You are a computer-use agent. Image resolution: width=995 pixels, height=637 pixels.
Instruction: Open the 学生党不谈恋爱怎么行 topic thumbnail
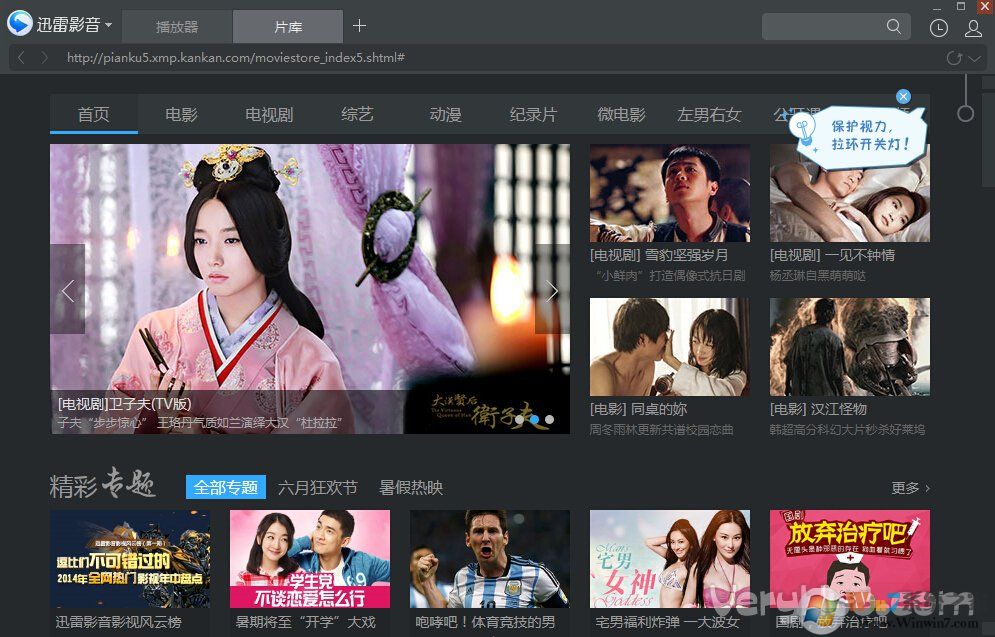click(310, 559)
